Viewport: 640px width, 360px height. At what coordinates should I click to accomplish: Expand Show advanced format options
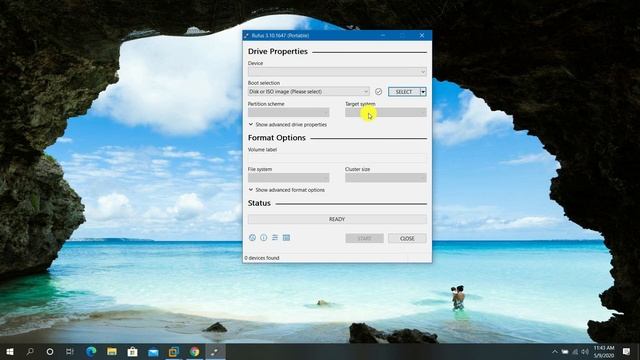(x=287, y=190)
